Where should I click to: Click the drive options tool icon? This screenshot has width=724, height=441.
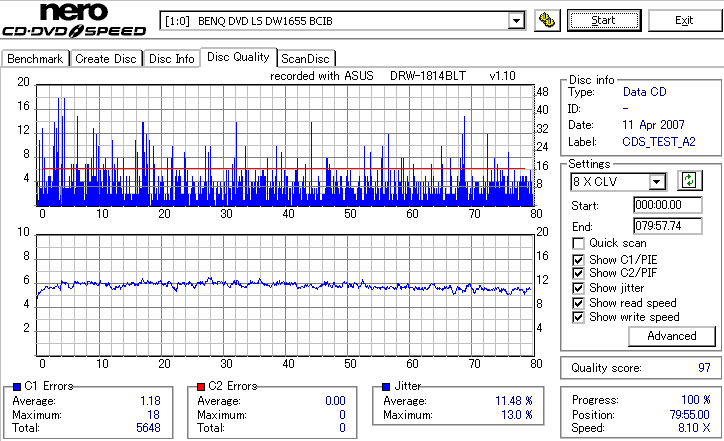click(x=547, y=21)
